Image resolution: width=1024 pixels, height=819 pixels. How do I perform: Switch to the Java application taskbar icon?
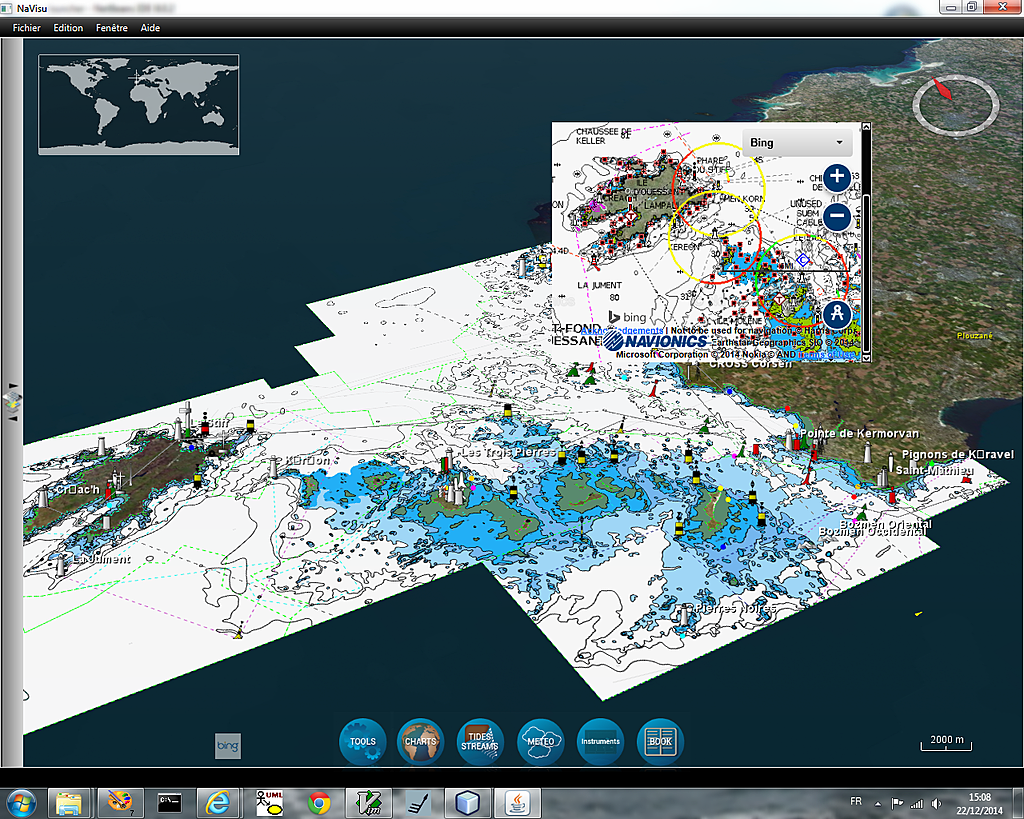(517, 803)
